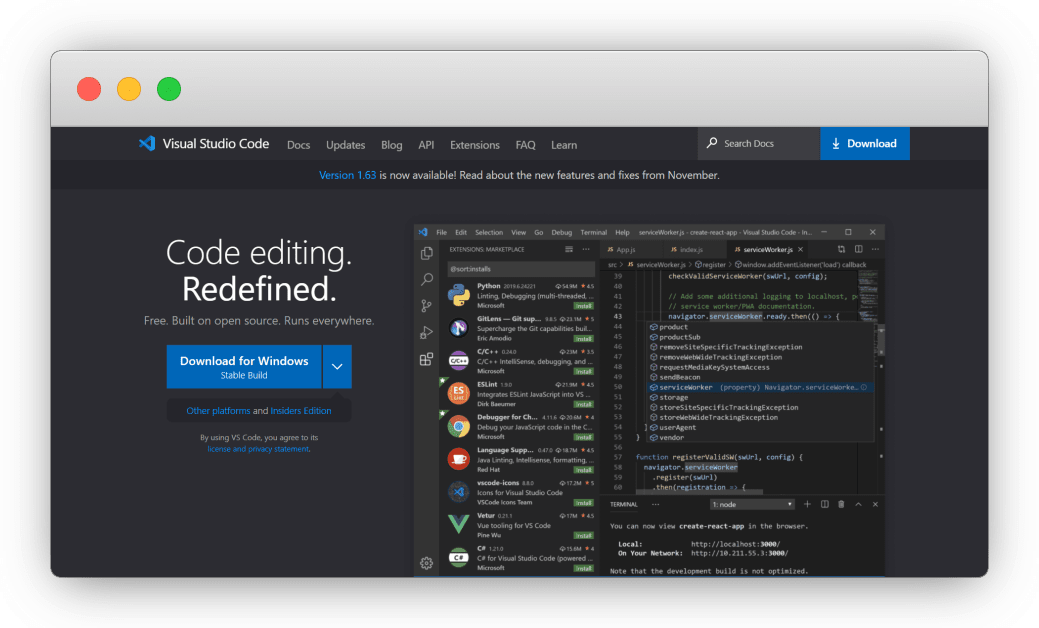Open the Docs page

point(298,144)
